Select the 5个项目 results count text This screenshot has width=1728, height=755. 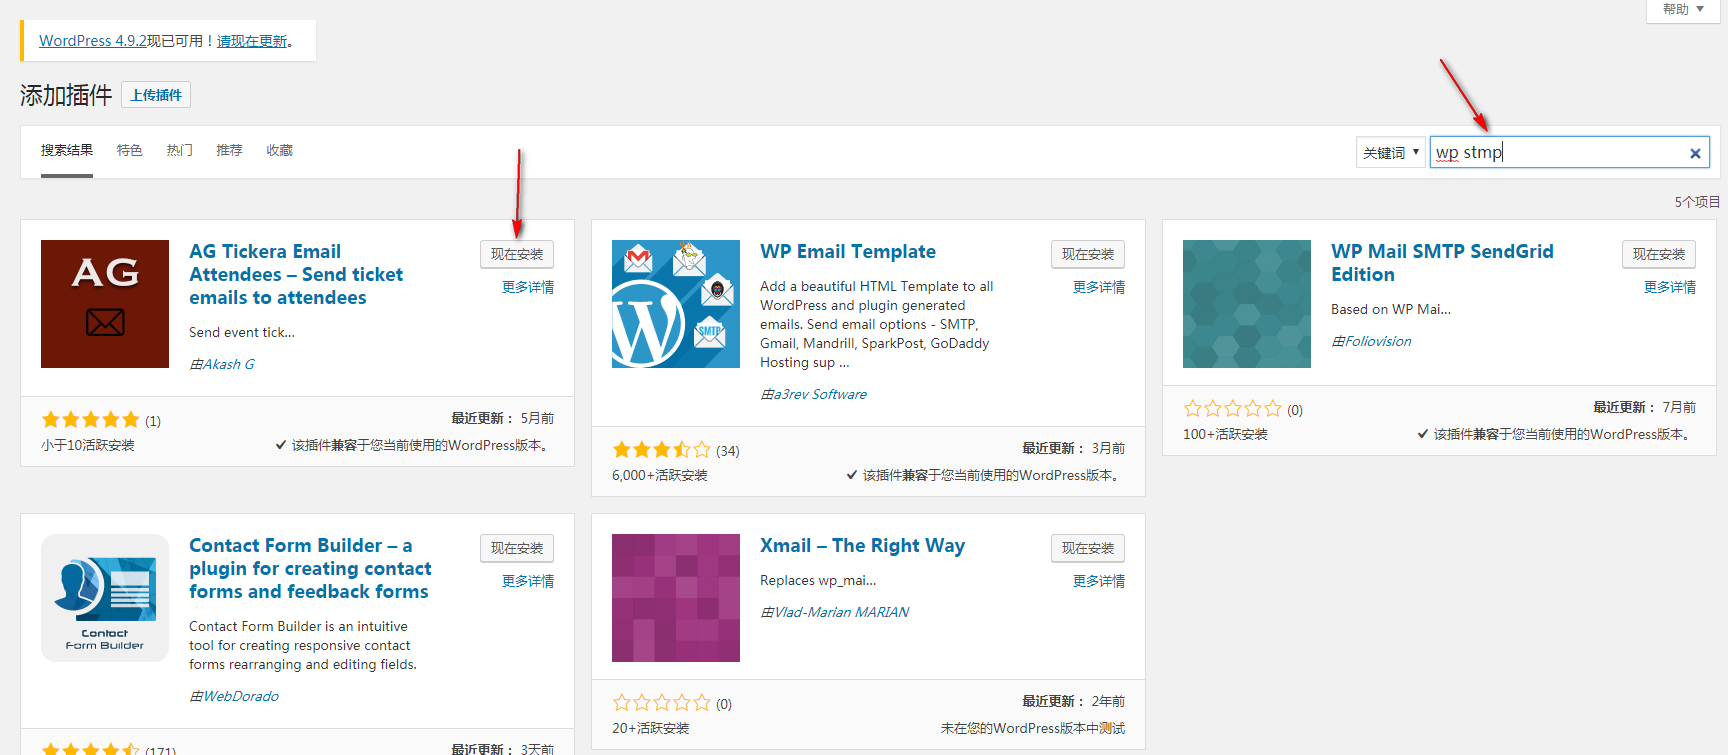1697,202
